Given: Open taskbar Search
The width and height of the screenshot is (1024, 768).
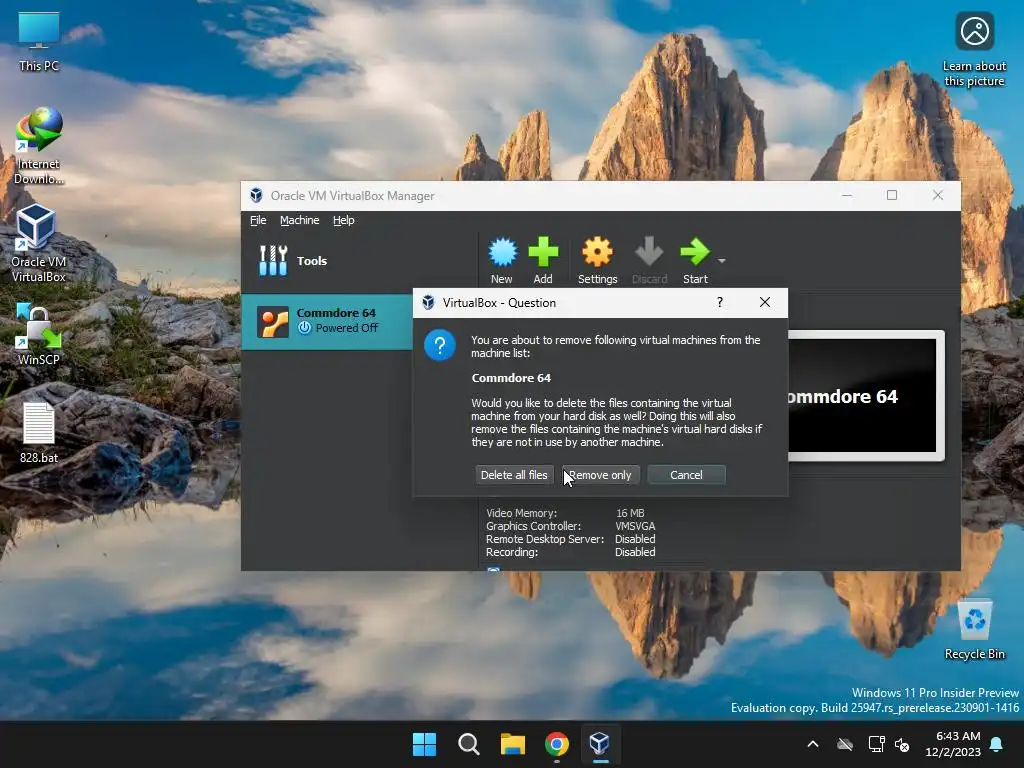Looking at the screenshot, I should click(x=468, y=744).
